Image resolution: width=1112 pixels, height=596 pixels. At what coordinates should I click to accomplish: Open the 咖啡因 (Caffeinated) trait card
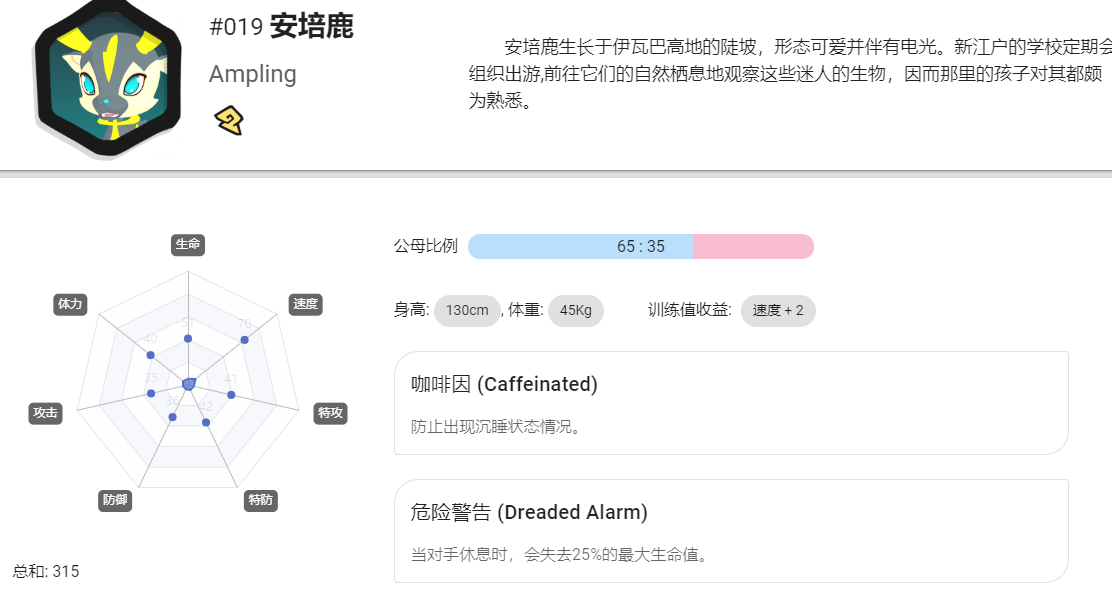[x=731, y=403]
